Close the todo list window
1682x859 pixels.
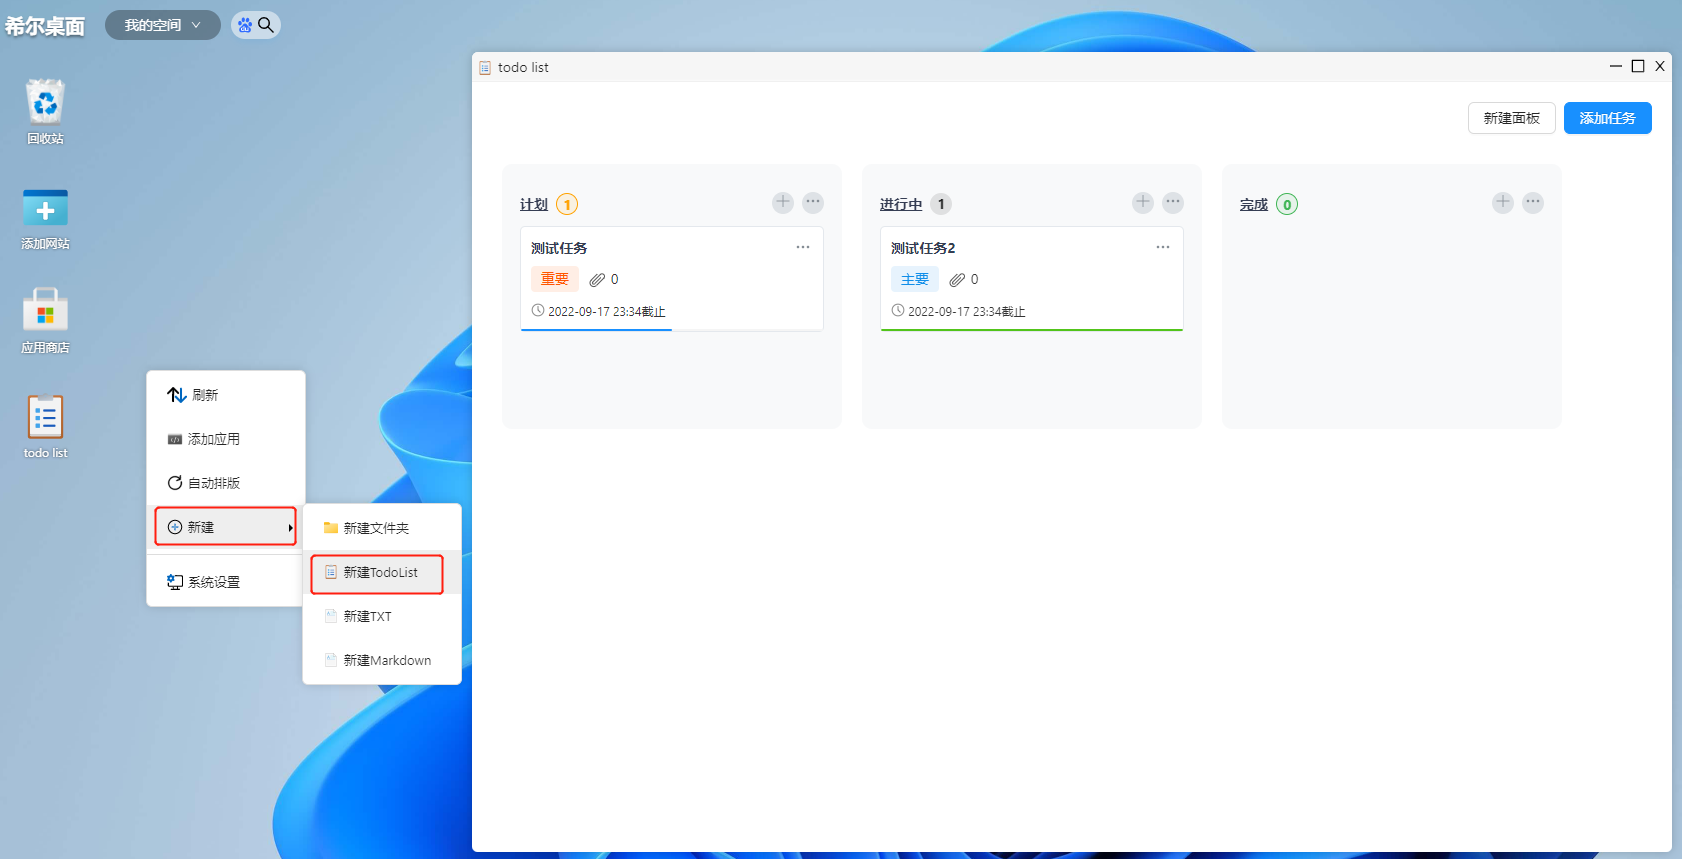(1660, 66)
